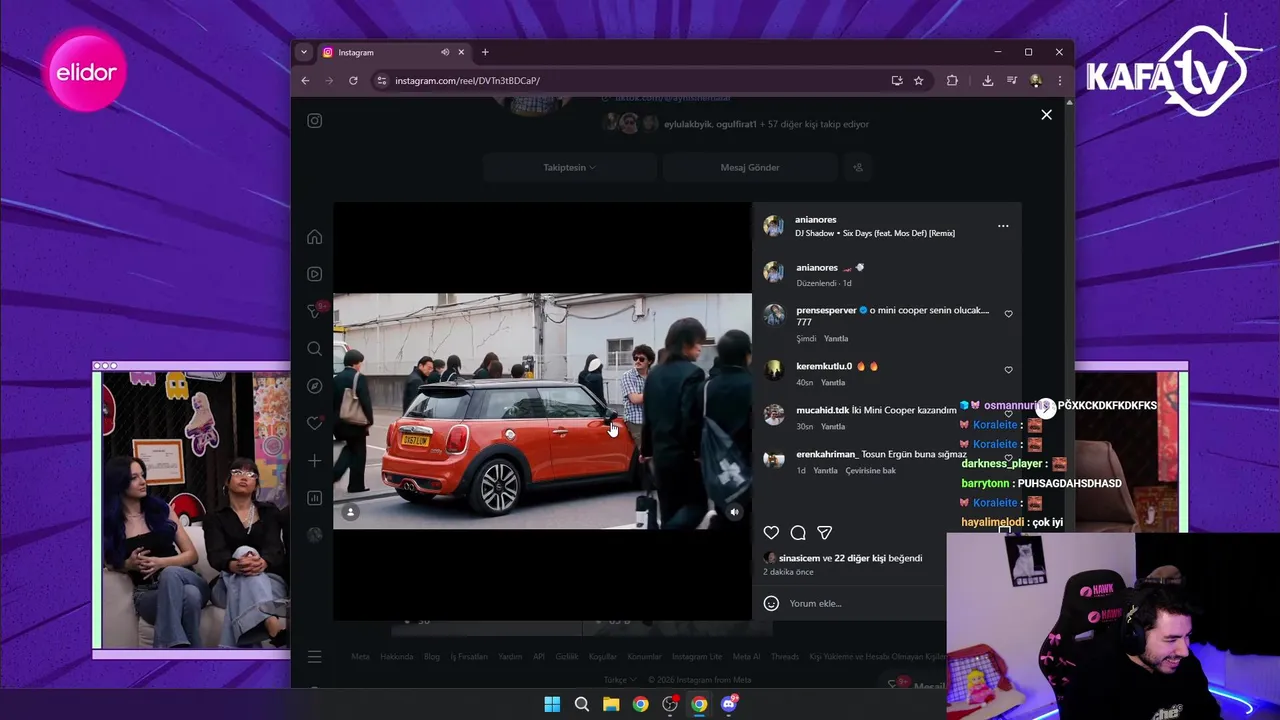This screenshot has height=720, width=1280.
Task: Open the hamburger More menu in sidebar
Action: coord(315,657)
